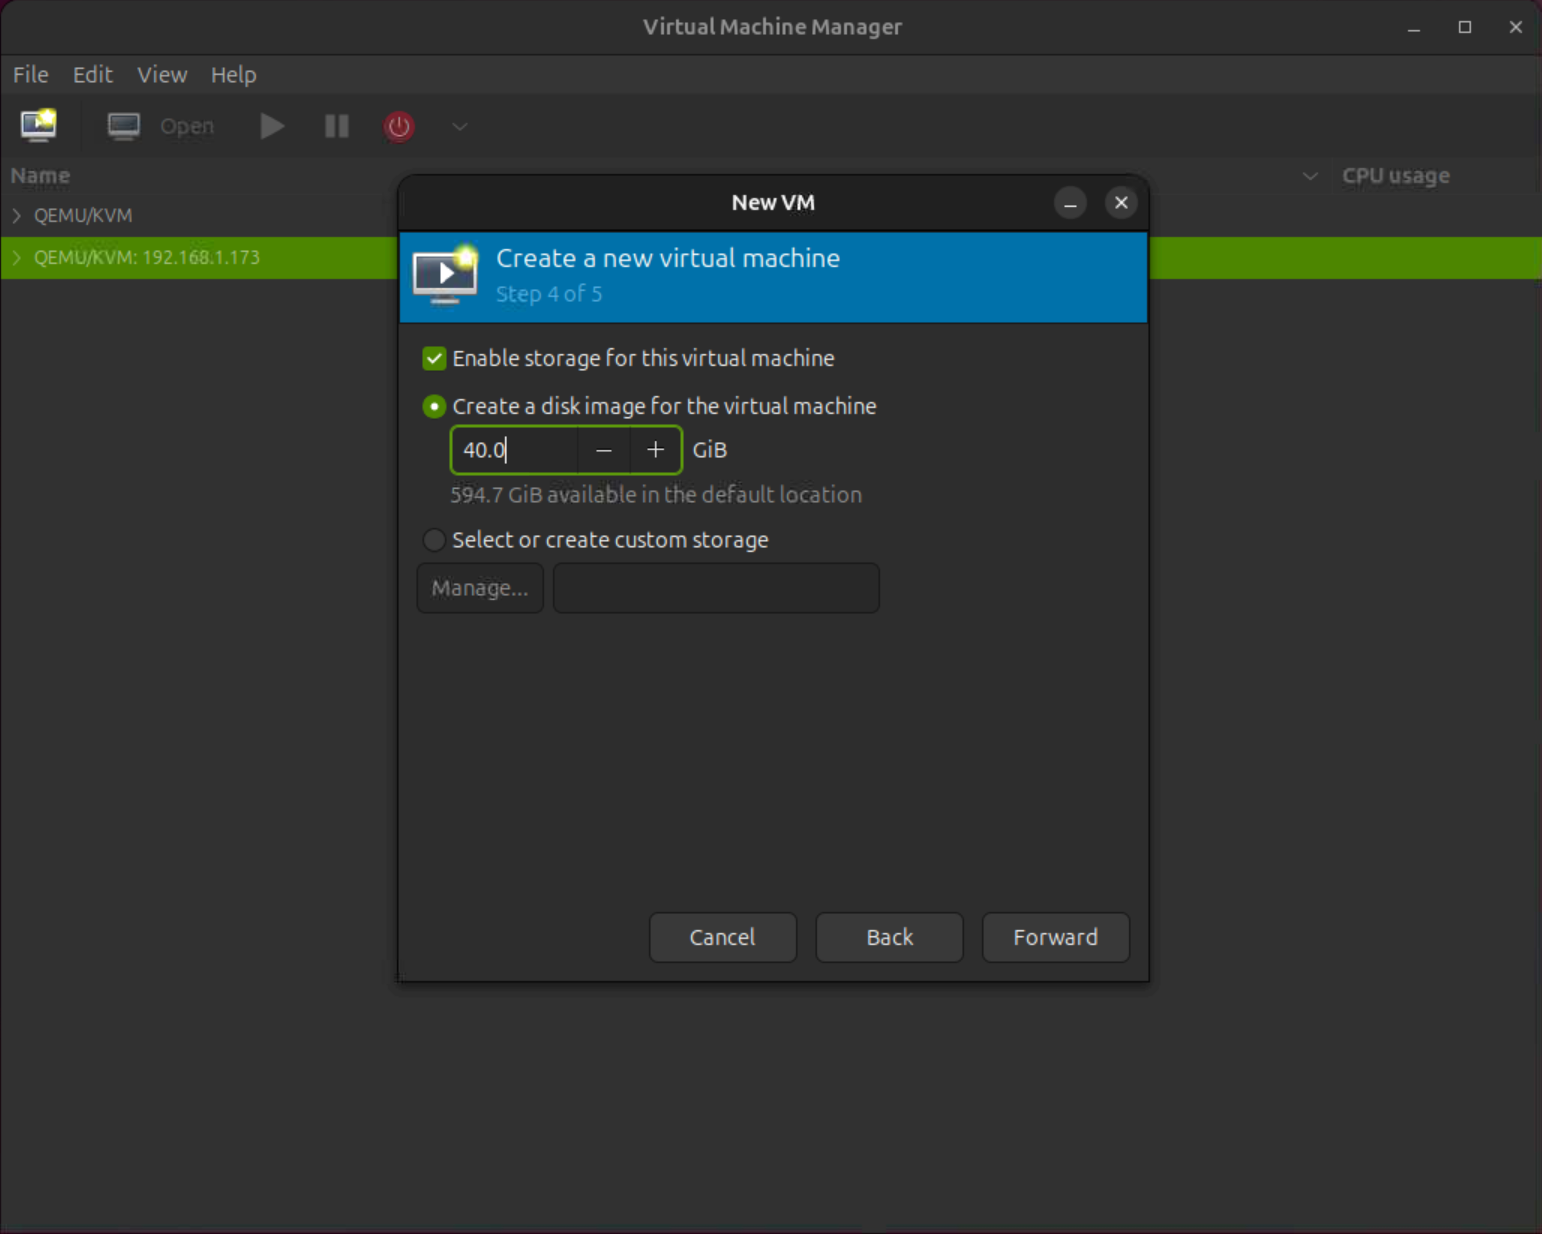
Task: Open the Help menu
Action: click(x=233, y=74)
